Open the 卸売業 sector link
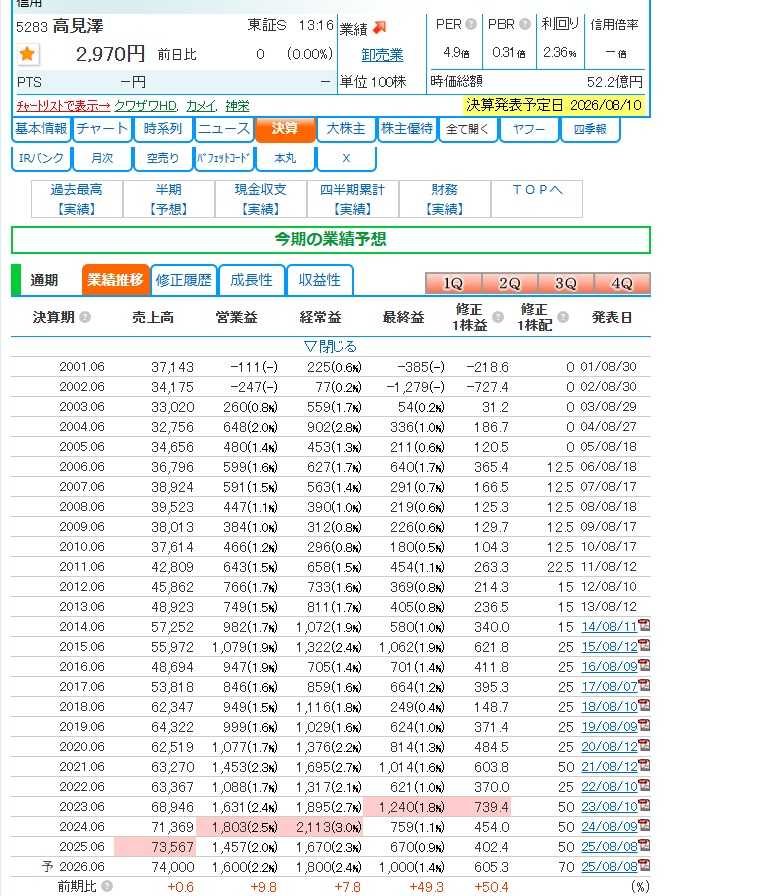Image resolution: width=783 pixels, height=896 pixels. [382, 55]
